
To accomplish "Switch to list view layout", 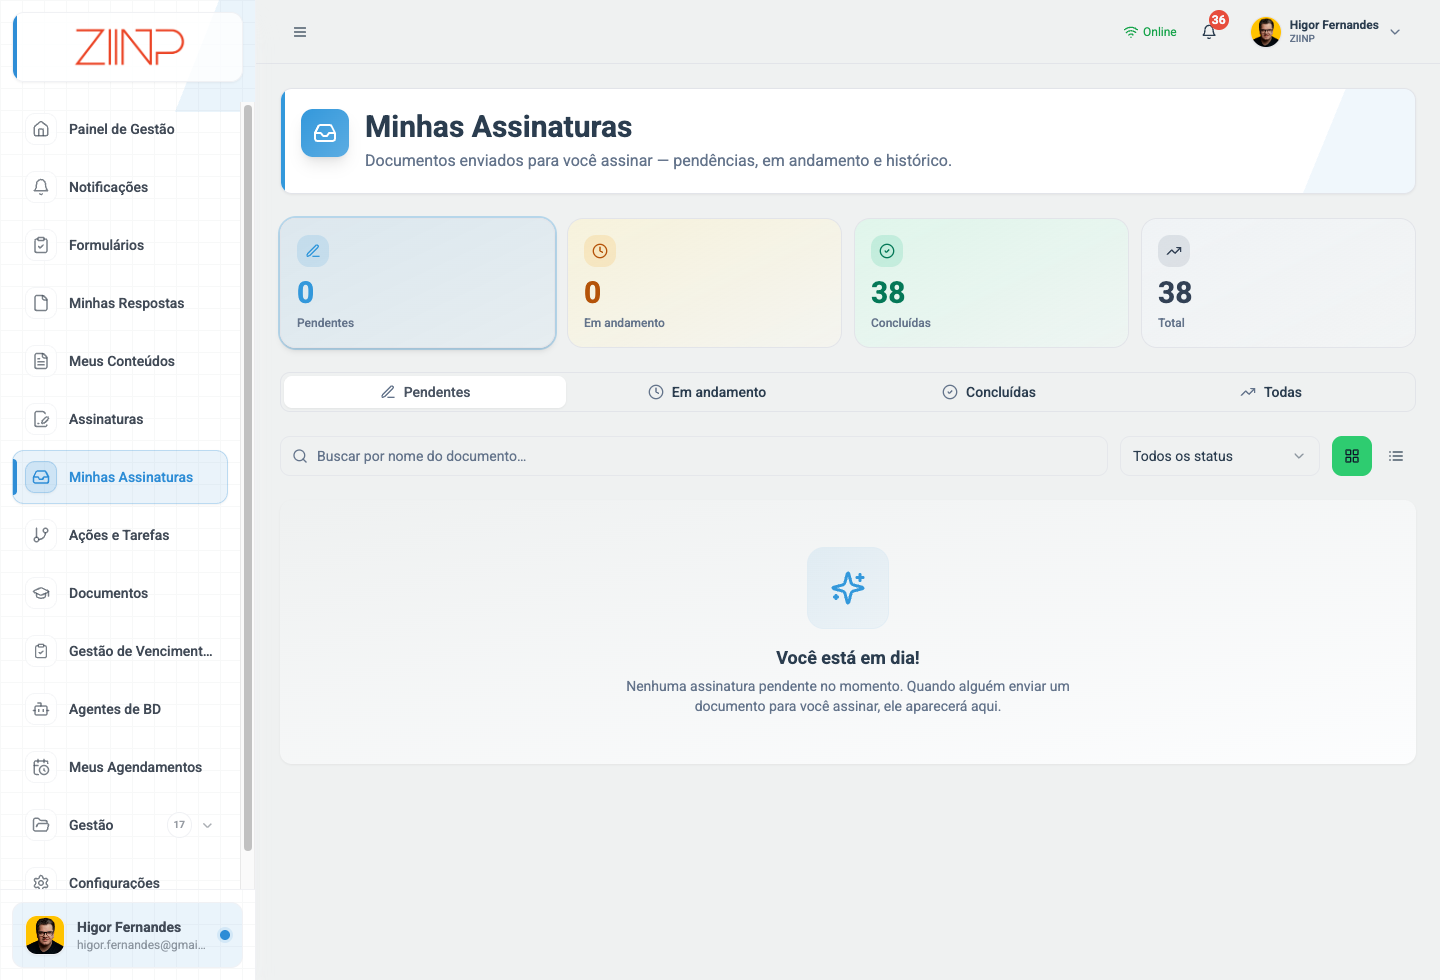I will tap(1396, 456).
